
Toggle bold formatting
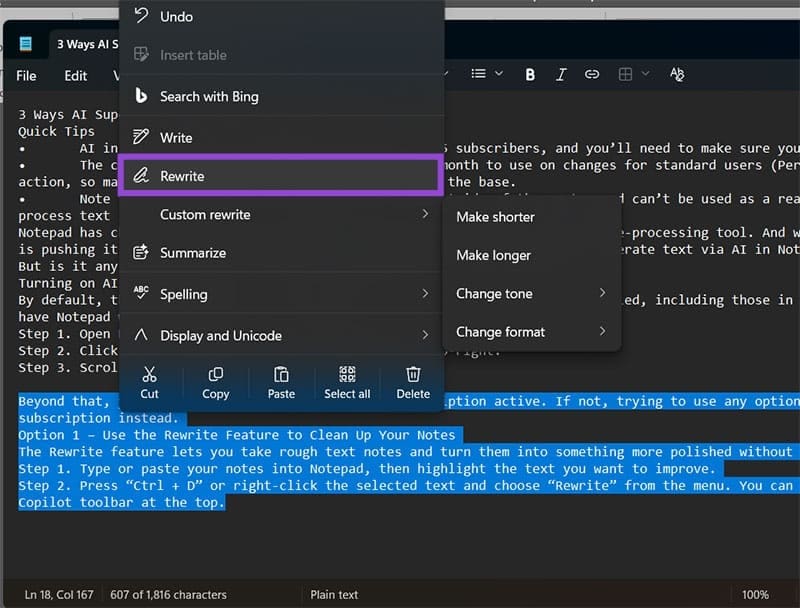click(529, 74)
